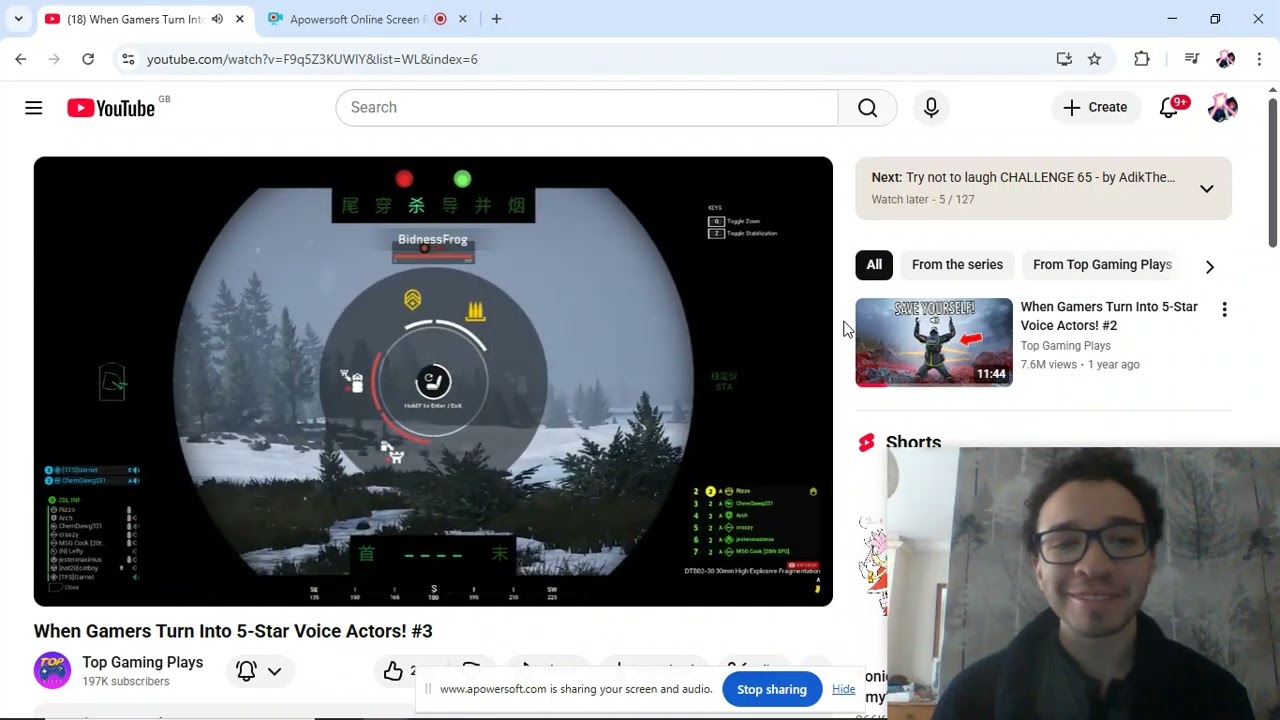1280x720 pixels.
Task: Install app icon in the address bar
Action: (x=1064, y=59)
